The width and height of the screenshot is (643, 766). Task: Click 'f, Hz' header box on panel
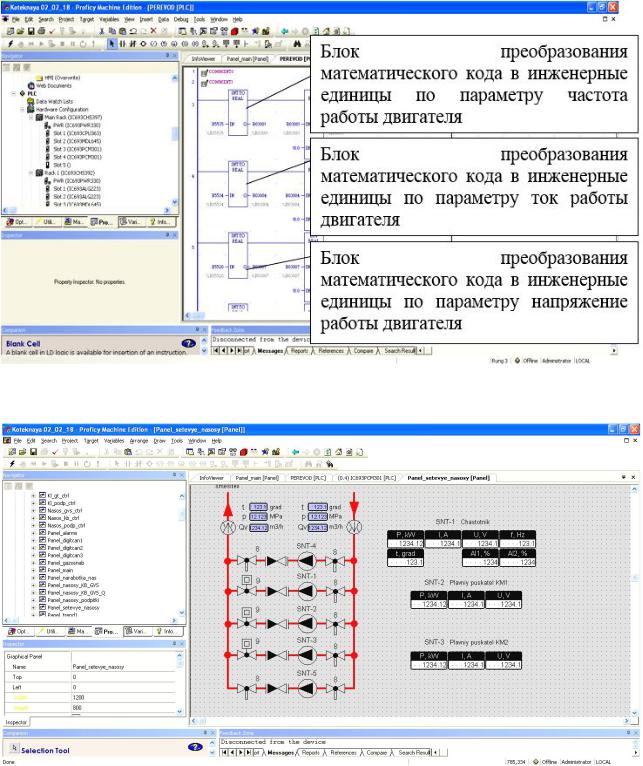[x=518, y=535]
